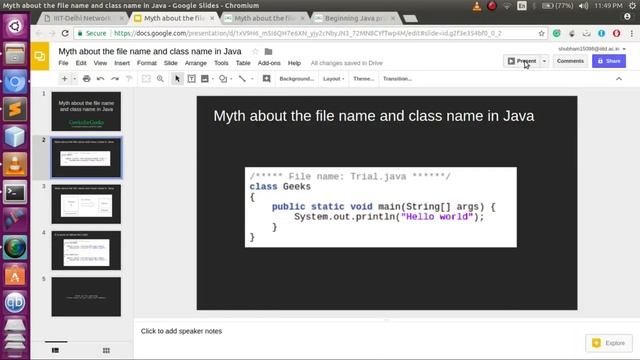Select the line tool icon
Screen dimensions: 640x360
242,79
